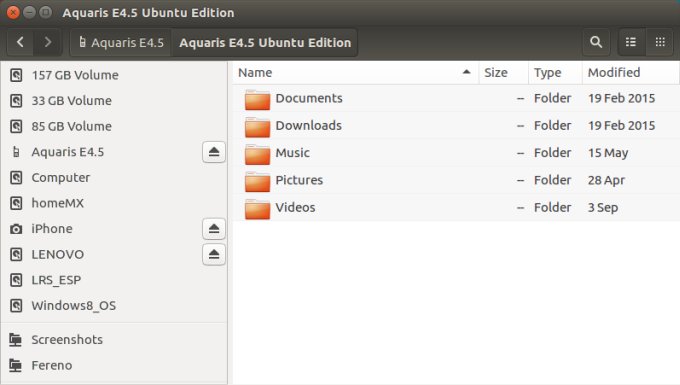
Task: Eject the LENOVO volume
Action: coord(214,254)
